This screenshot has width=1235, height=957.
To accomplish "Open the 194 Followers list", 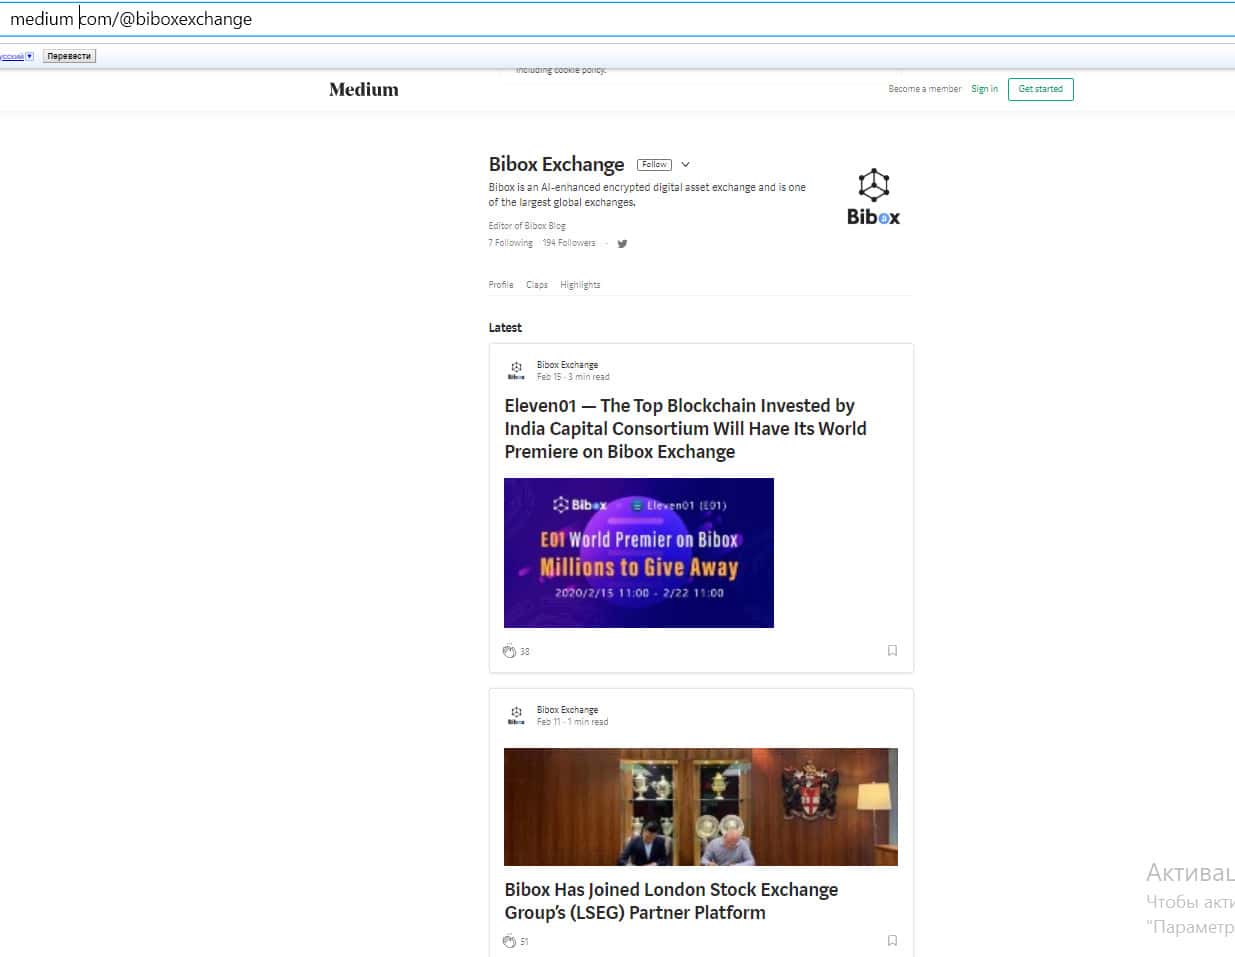I will click(x=568, y=243).
